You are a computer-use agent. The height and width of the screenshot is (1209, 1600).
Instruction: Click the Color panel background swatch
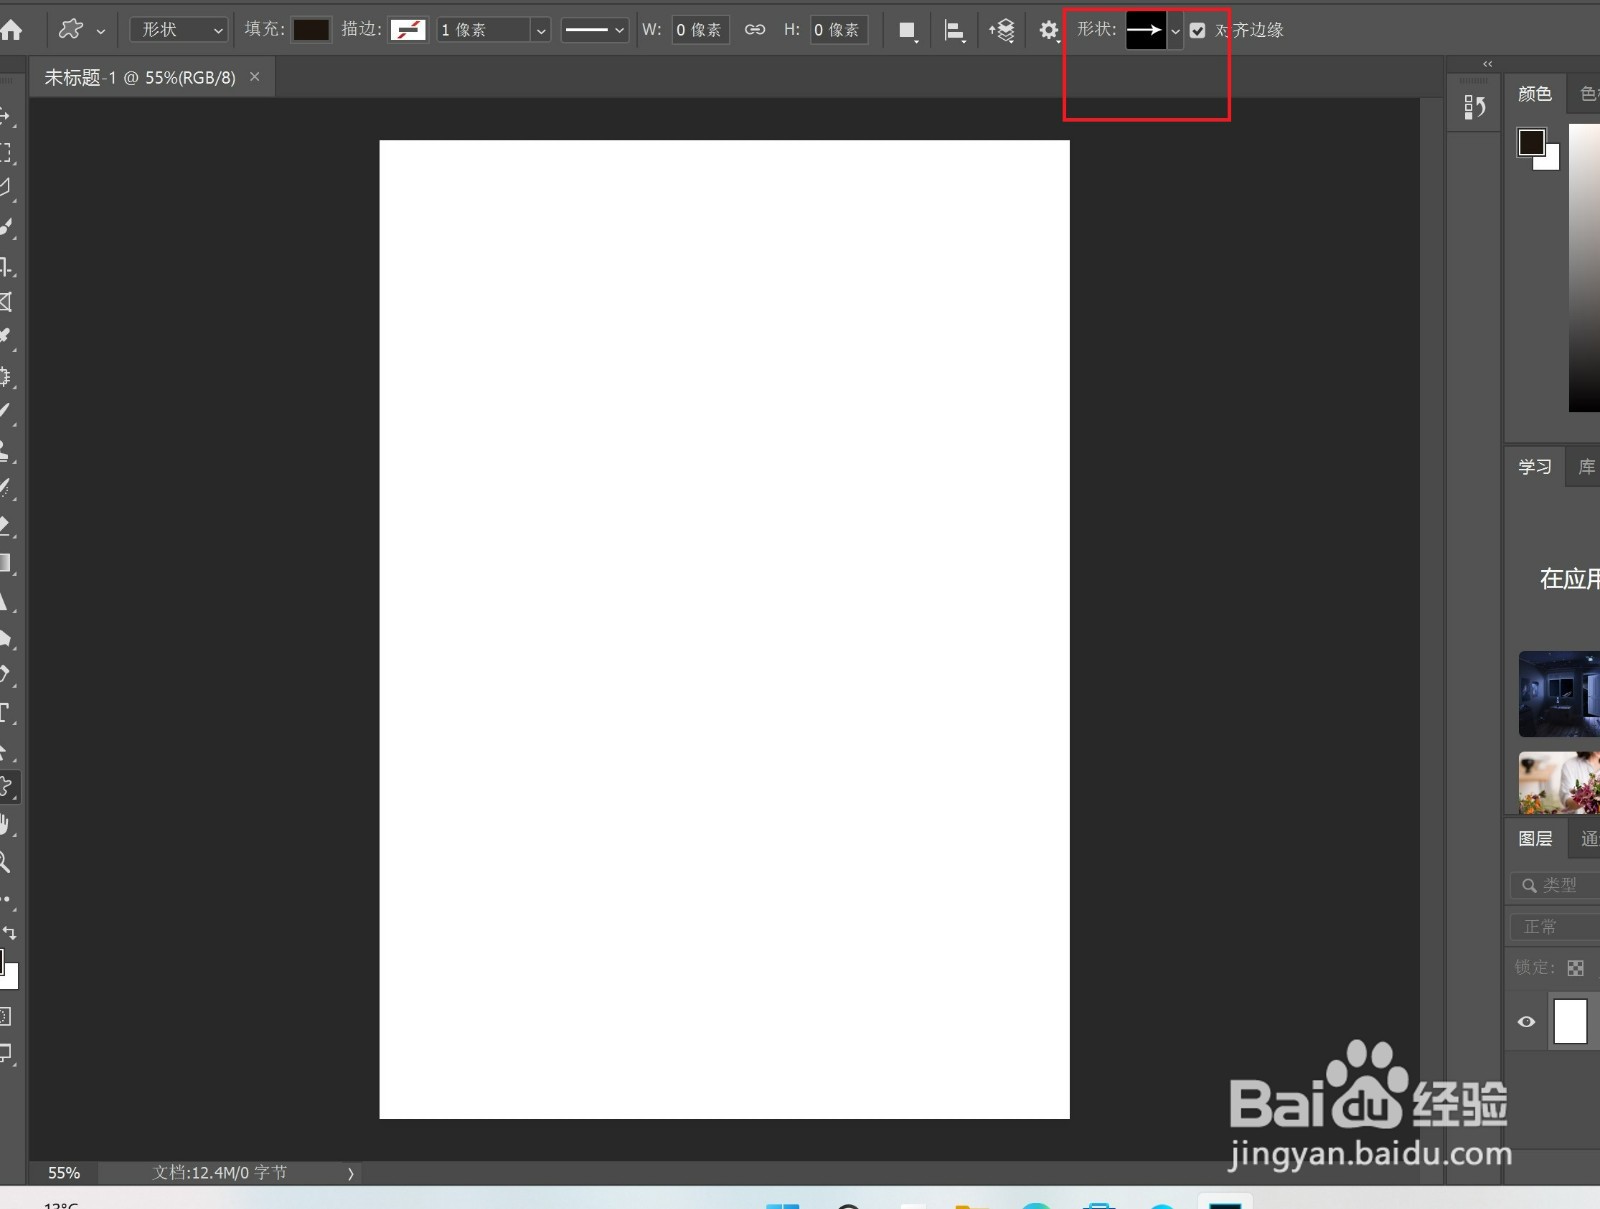[x=1550, y=161]
